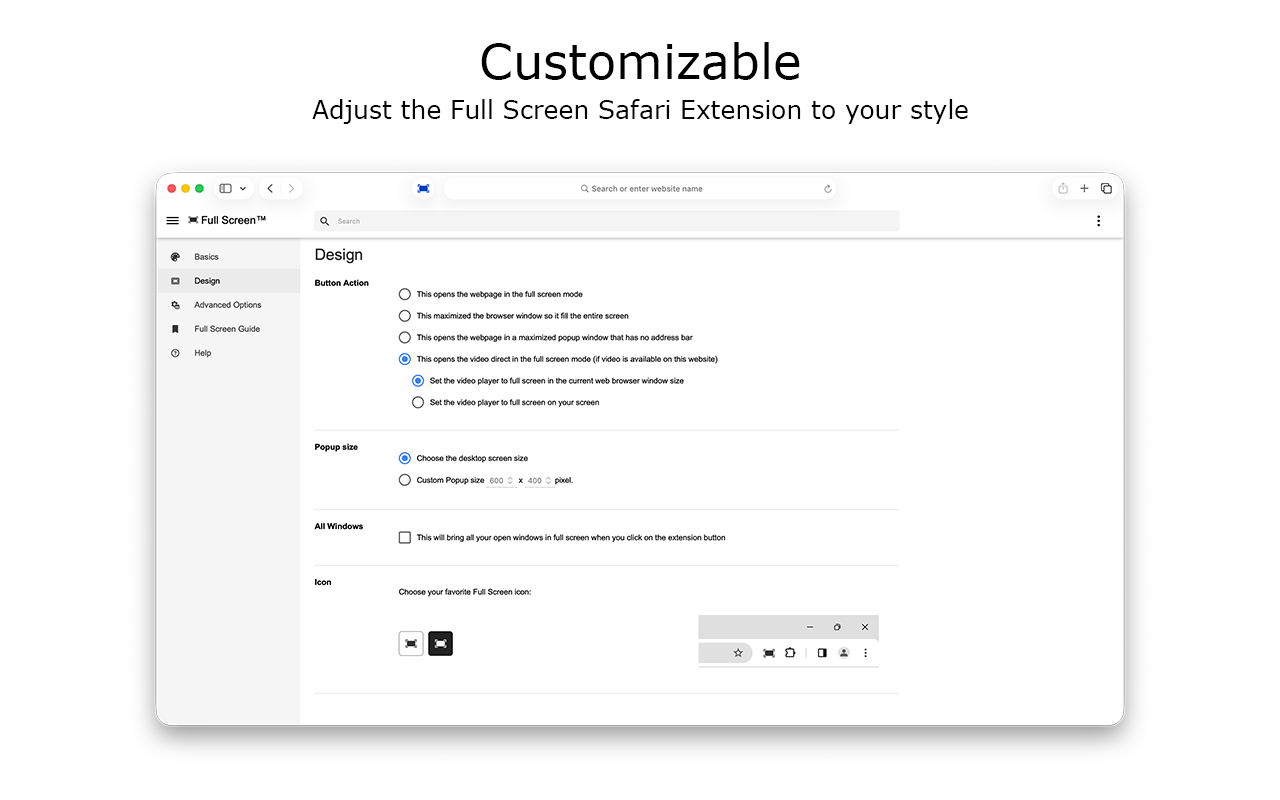
Task: Click the Full Screen Guide bookmark icon
Action: coord(175,329)
